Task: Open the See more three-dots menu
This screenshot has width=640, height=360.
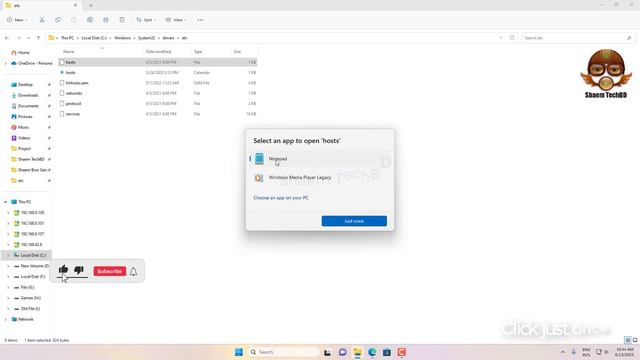Action: pos(200,20)
